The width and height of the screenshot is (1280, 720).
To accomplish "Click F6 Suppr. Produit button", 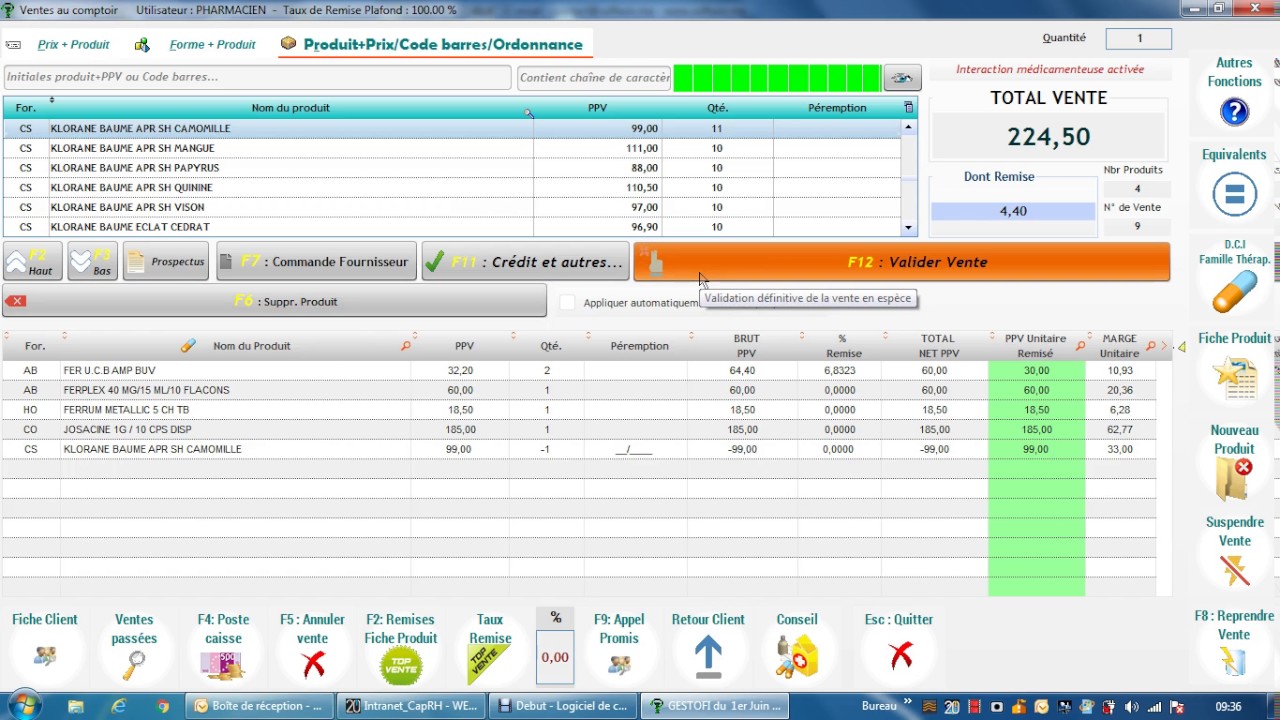I will (x=274, y=301).
